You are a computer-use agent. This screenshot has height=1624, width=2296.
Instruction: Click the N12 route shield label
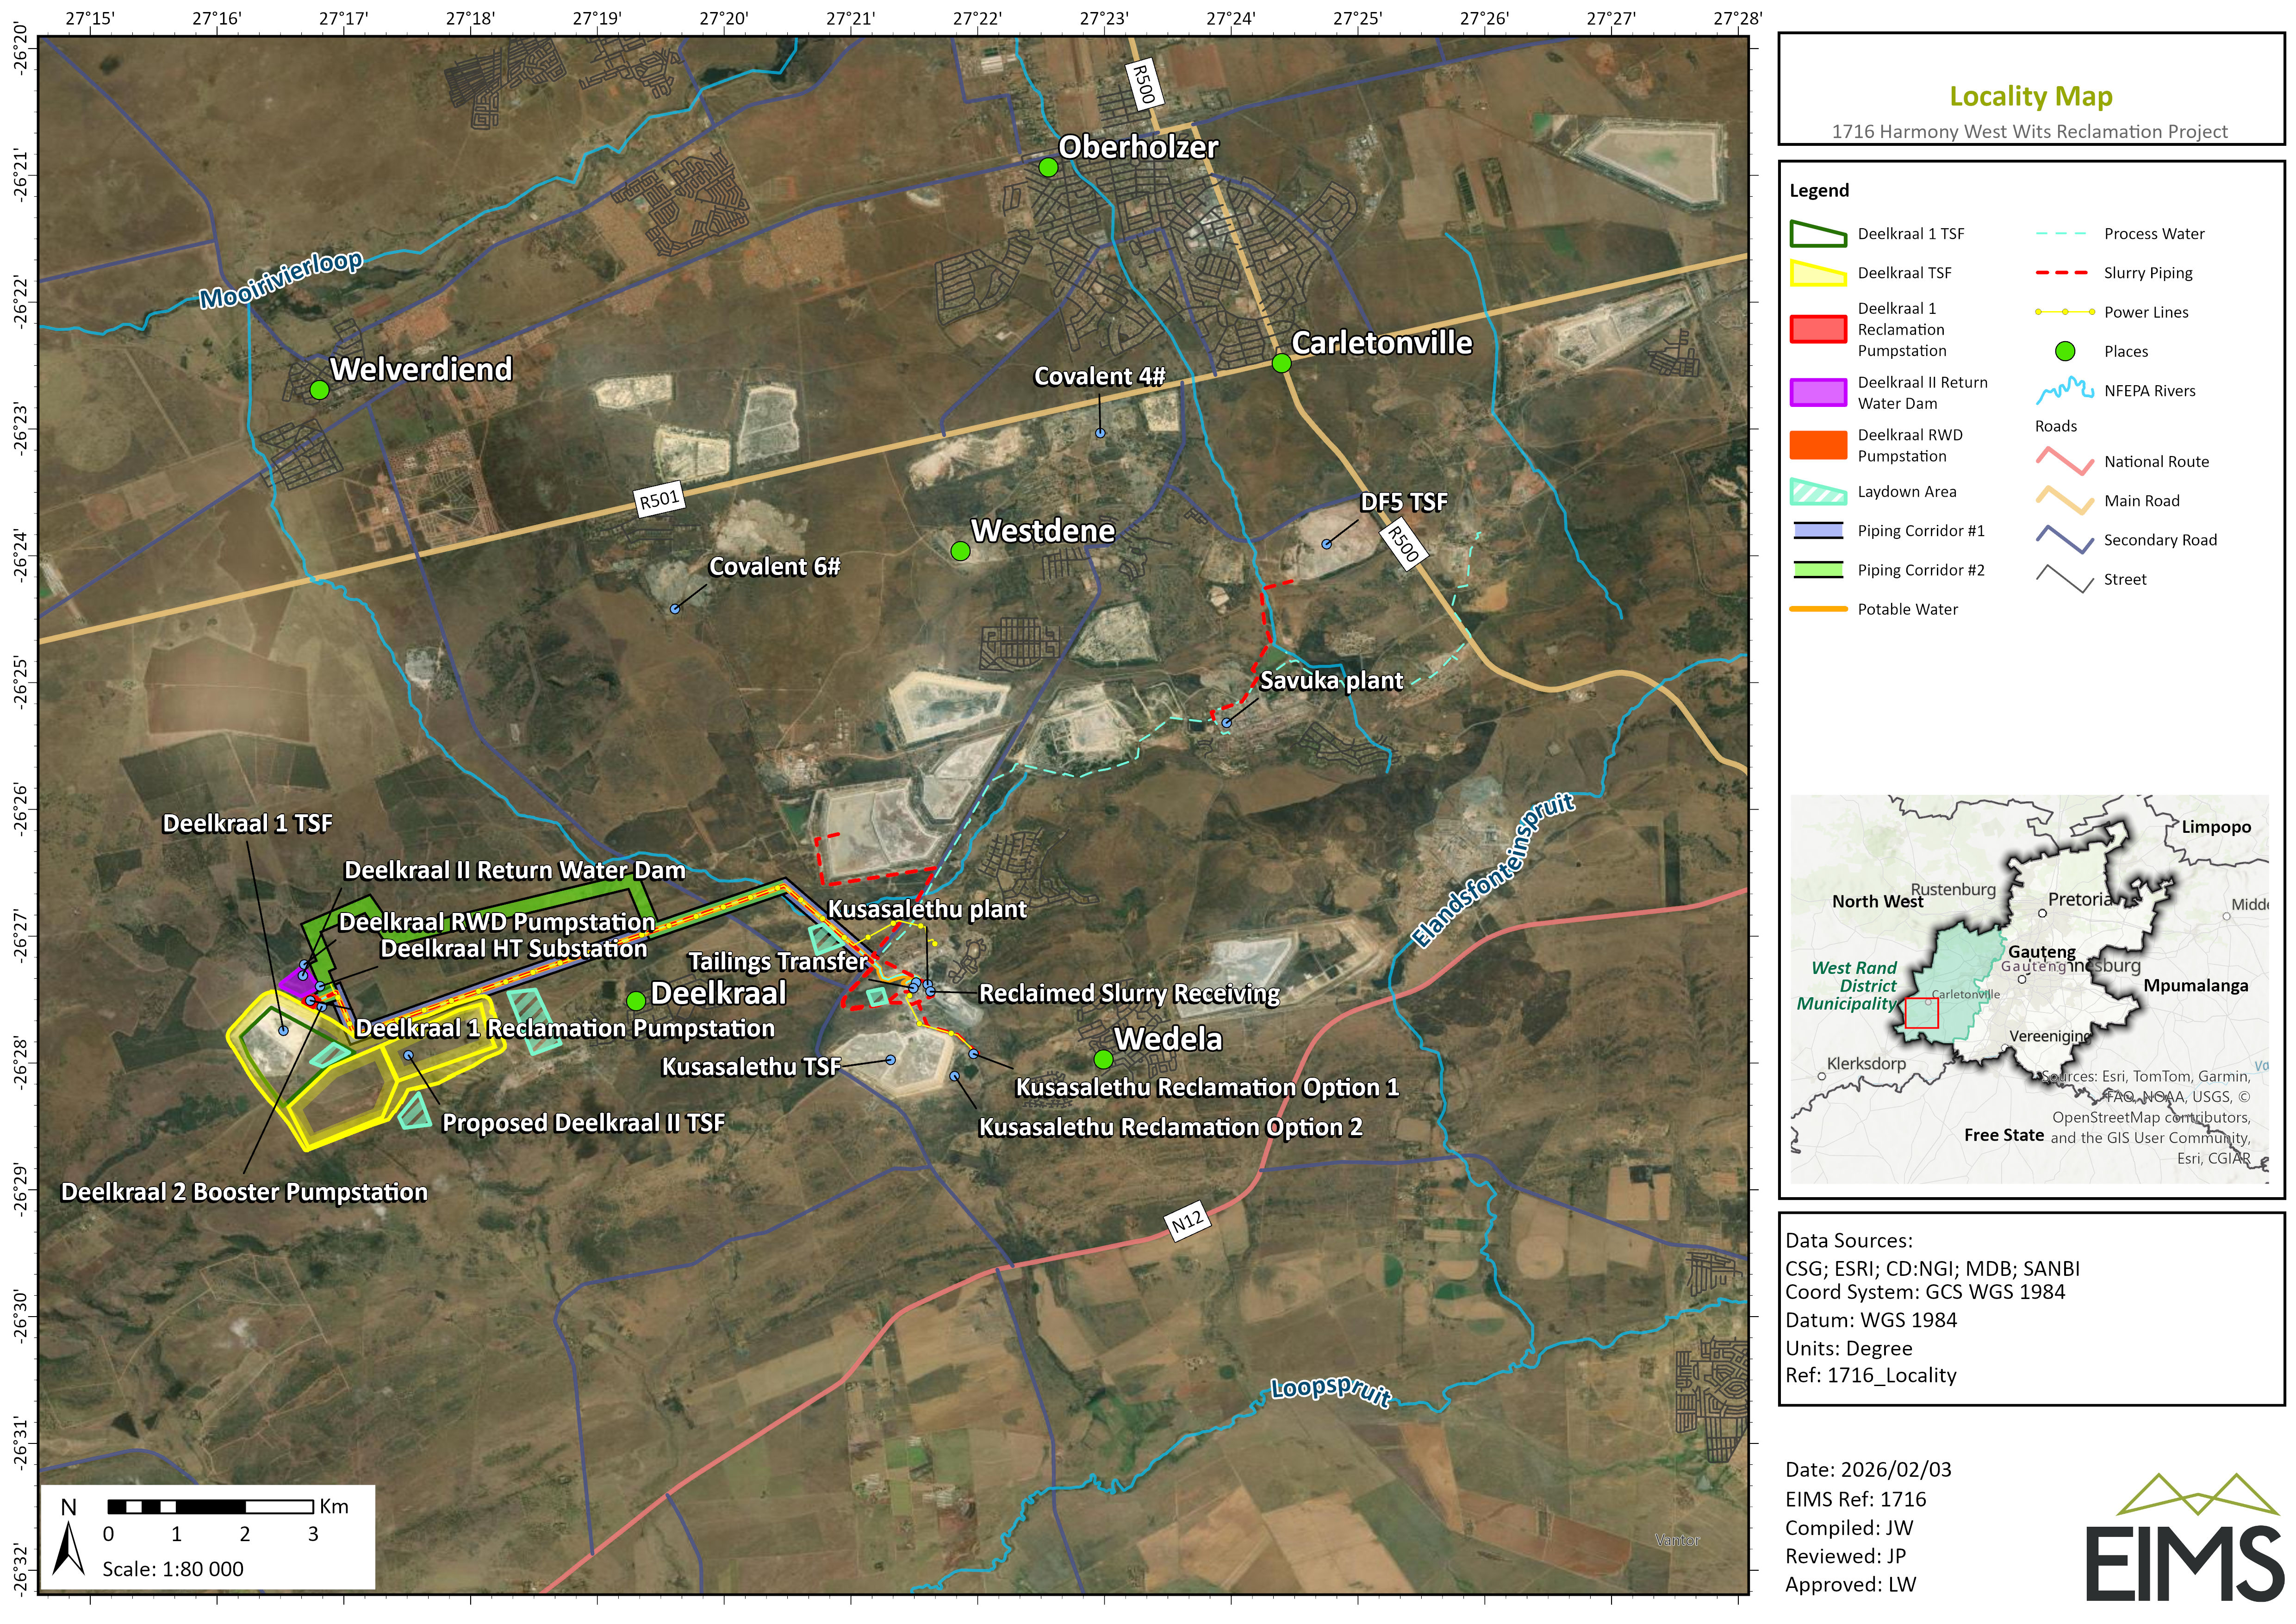point(1187,1220)
